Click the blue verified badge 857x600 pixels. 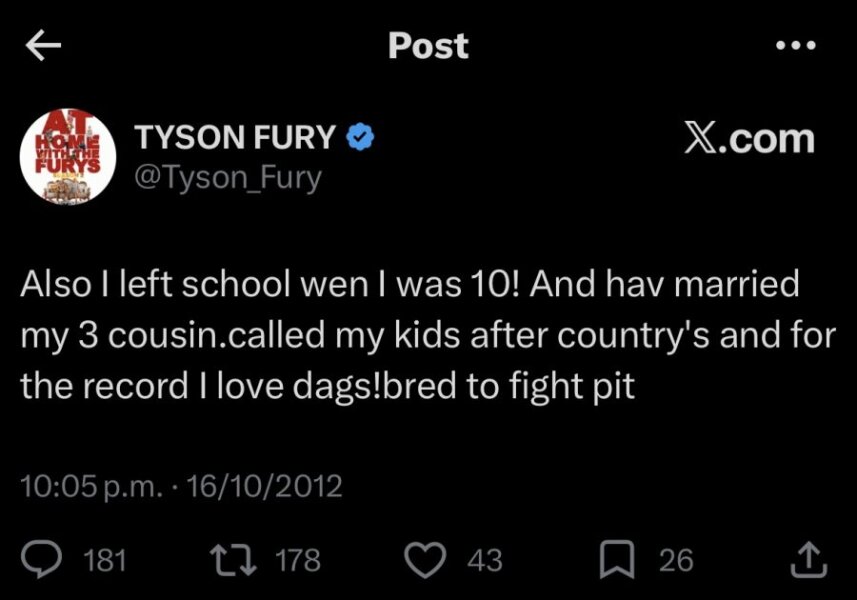(360, 138)
